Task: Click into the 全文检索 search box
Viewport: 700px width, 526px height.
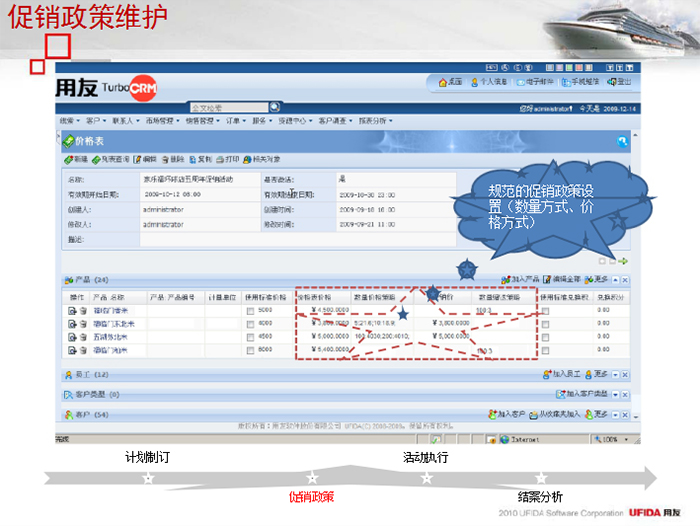Action: pos(229,108)
